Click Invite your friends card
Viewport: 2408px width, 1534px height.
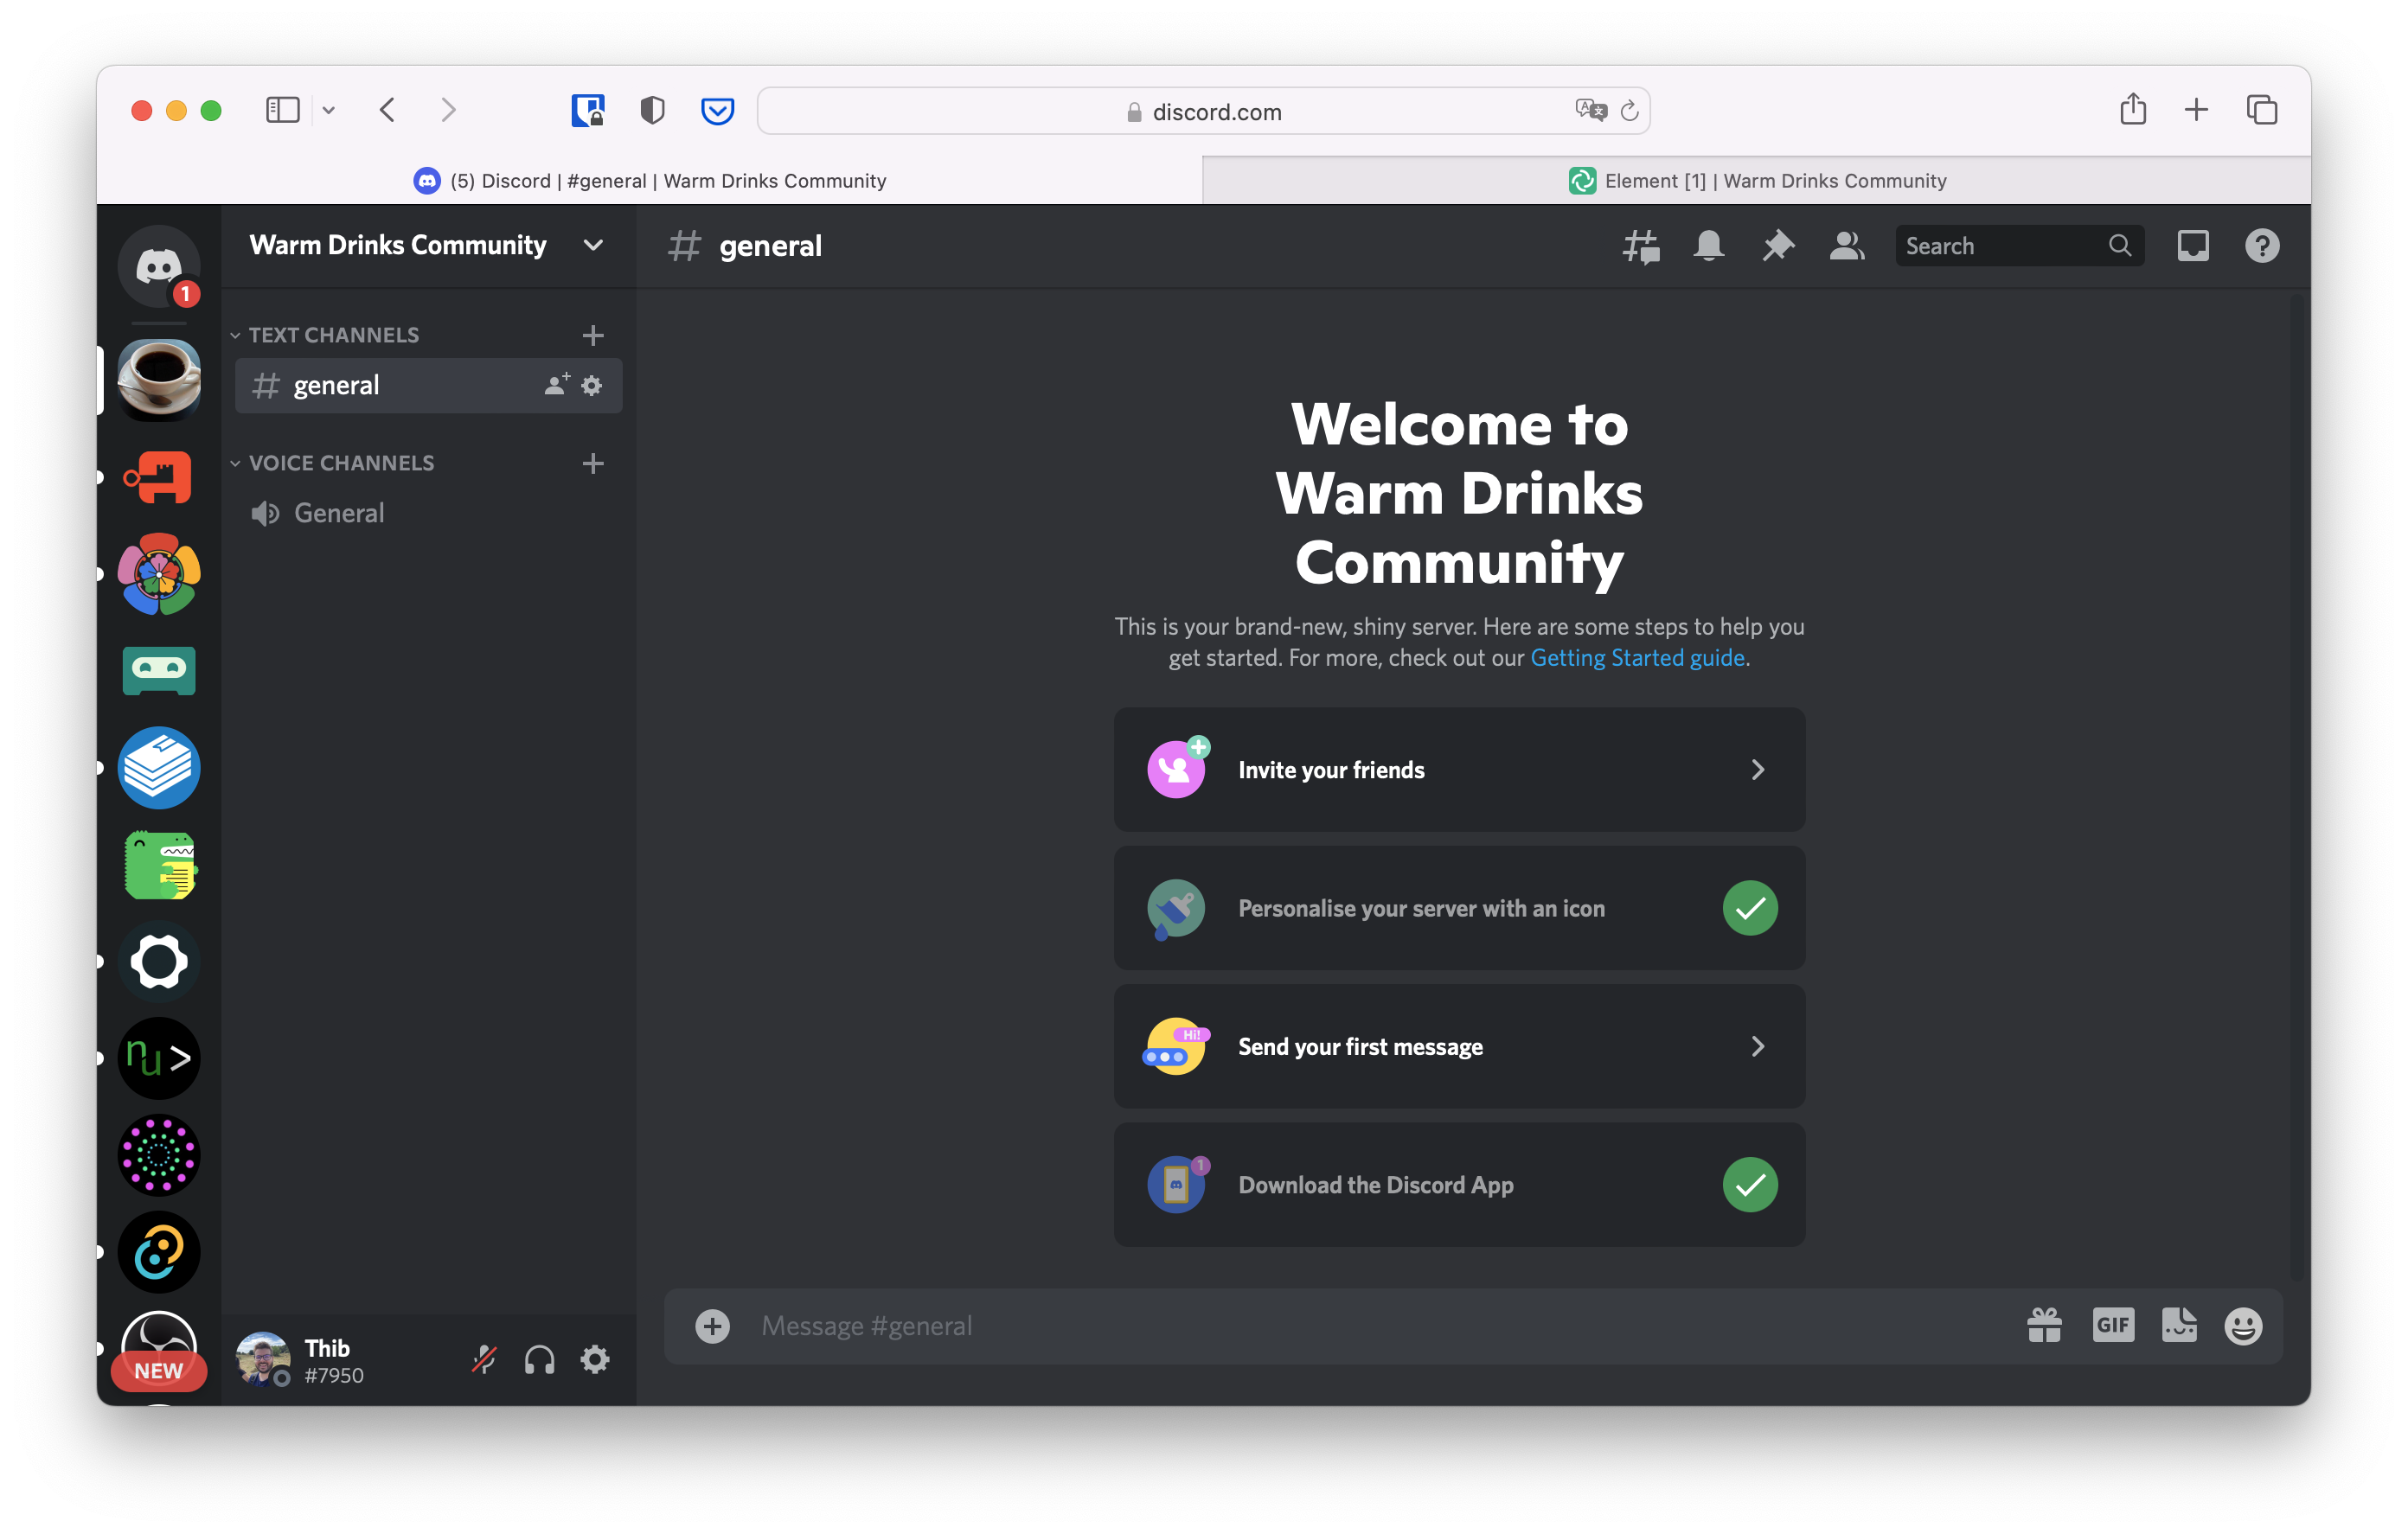click(1459, 770)
